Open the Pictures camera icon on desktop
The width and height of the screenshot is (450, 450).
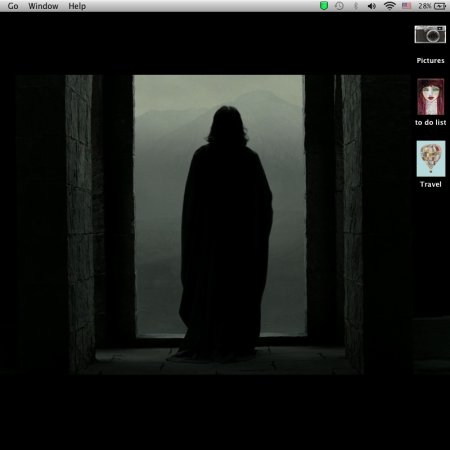click(430, 34)
